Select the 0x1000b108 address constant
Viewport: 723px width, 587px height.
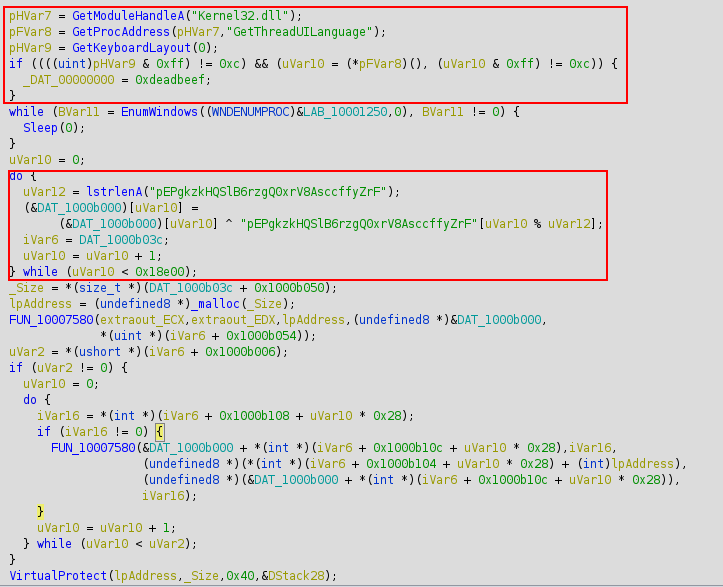pyautogui.click(x=254, y=416)
